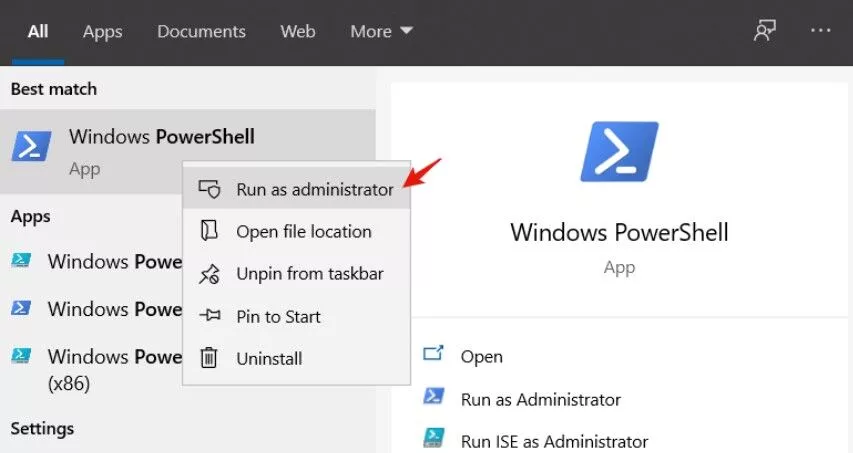Screen dimensions: 853x453
Task: Click the large PowerShell logo in preview pane
Action: click(x=619, y=152)
